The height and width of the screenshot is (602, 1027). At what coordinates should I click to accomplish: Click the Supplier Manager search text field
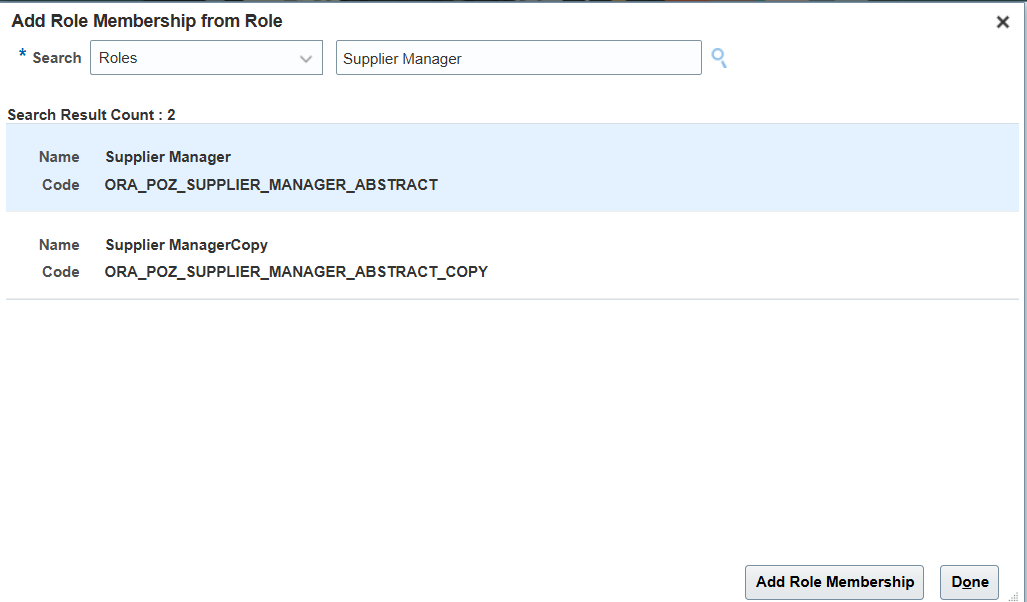[518, 58]
